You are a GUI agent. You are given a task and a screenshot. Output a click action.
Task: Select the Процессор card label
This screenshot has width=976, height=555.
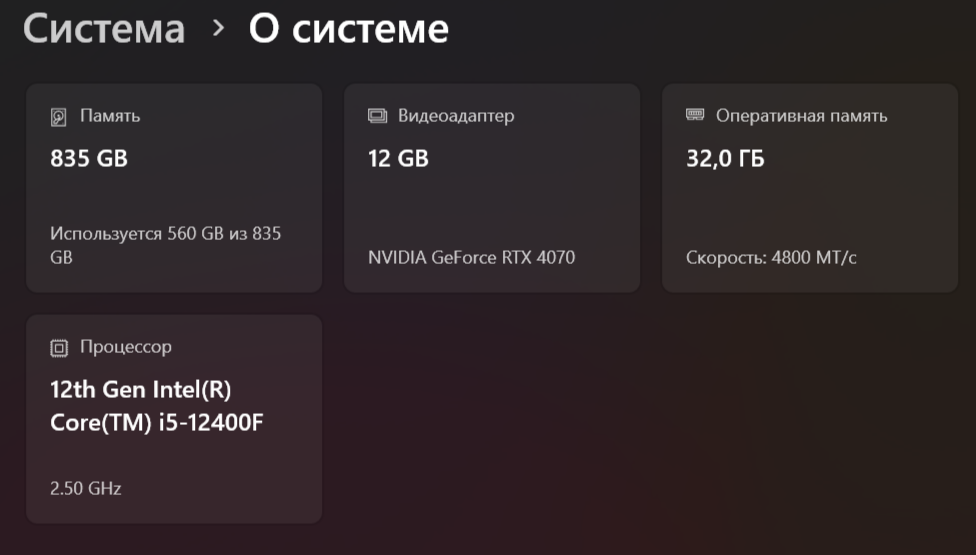tap(126, 347)
